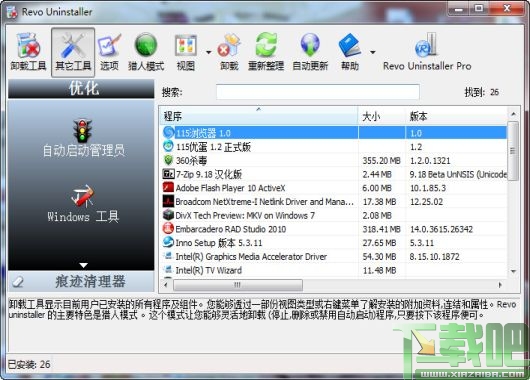
Task: Click the horizontal scrollbar thumb
Action: pyautogui.click(x=238, y=285)
